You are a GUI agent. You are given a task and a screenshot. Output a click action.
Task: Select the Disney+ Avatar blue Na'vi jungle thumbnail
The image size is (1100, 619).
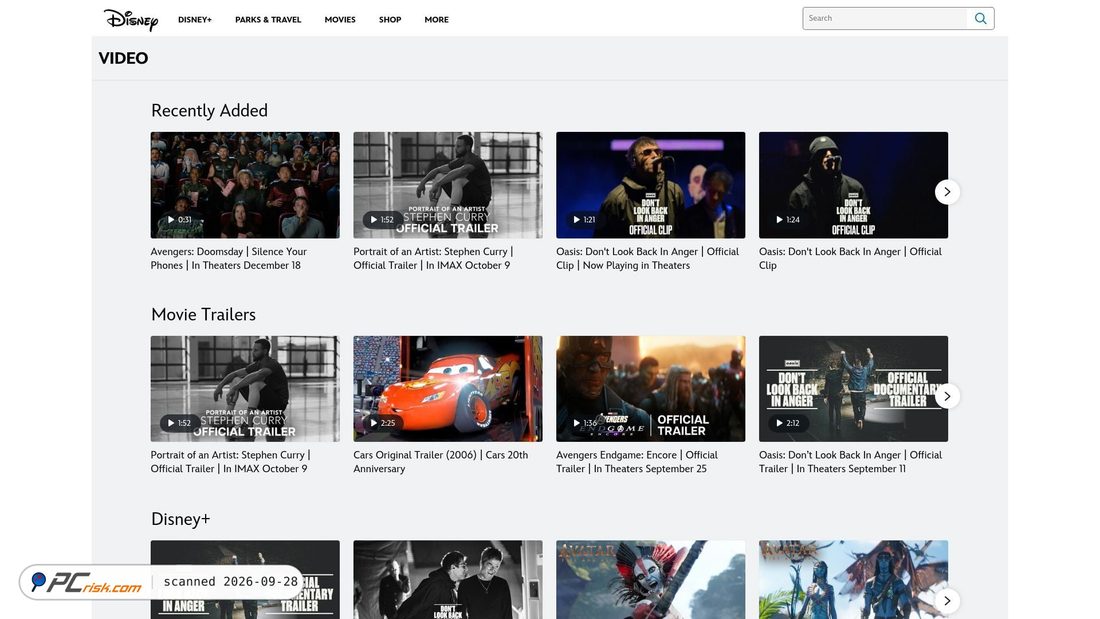tap(853, 580)
